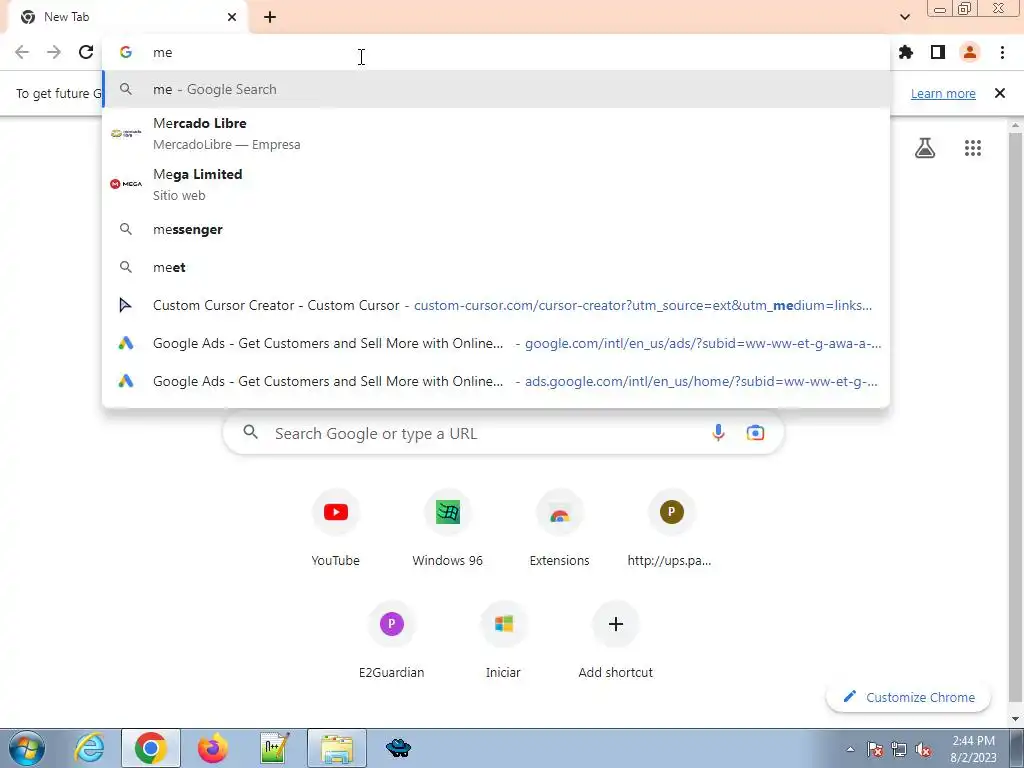Launch Firefox from taskbar

[213, 748]
